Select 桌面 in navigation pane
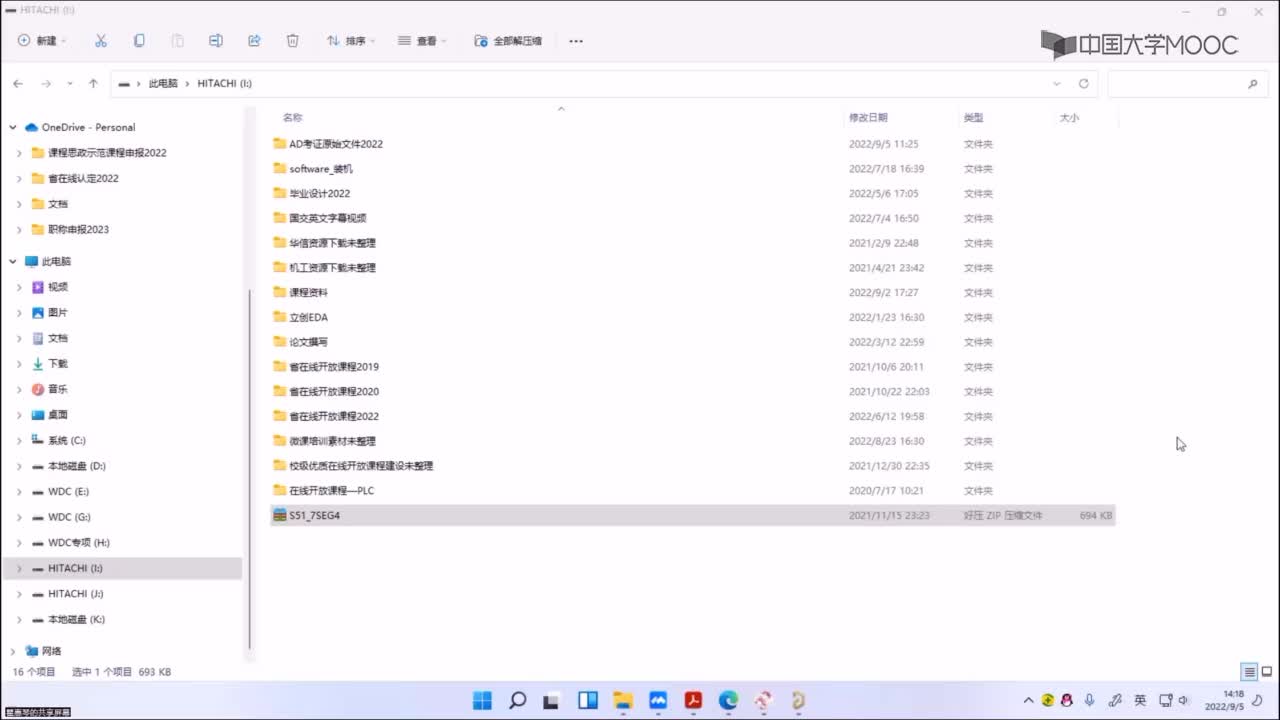The image size is (1280, 720). pos(58,415)
